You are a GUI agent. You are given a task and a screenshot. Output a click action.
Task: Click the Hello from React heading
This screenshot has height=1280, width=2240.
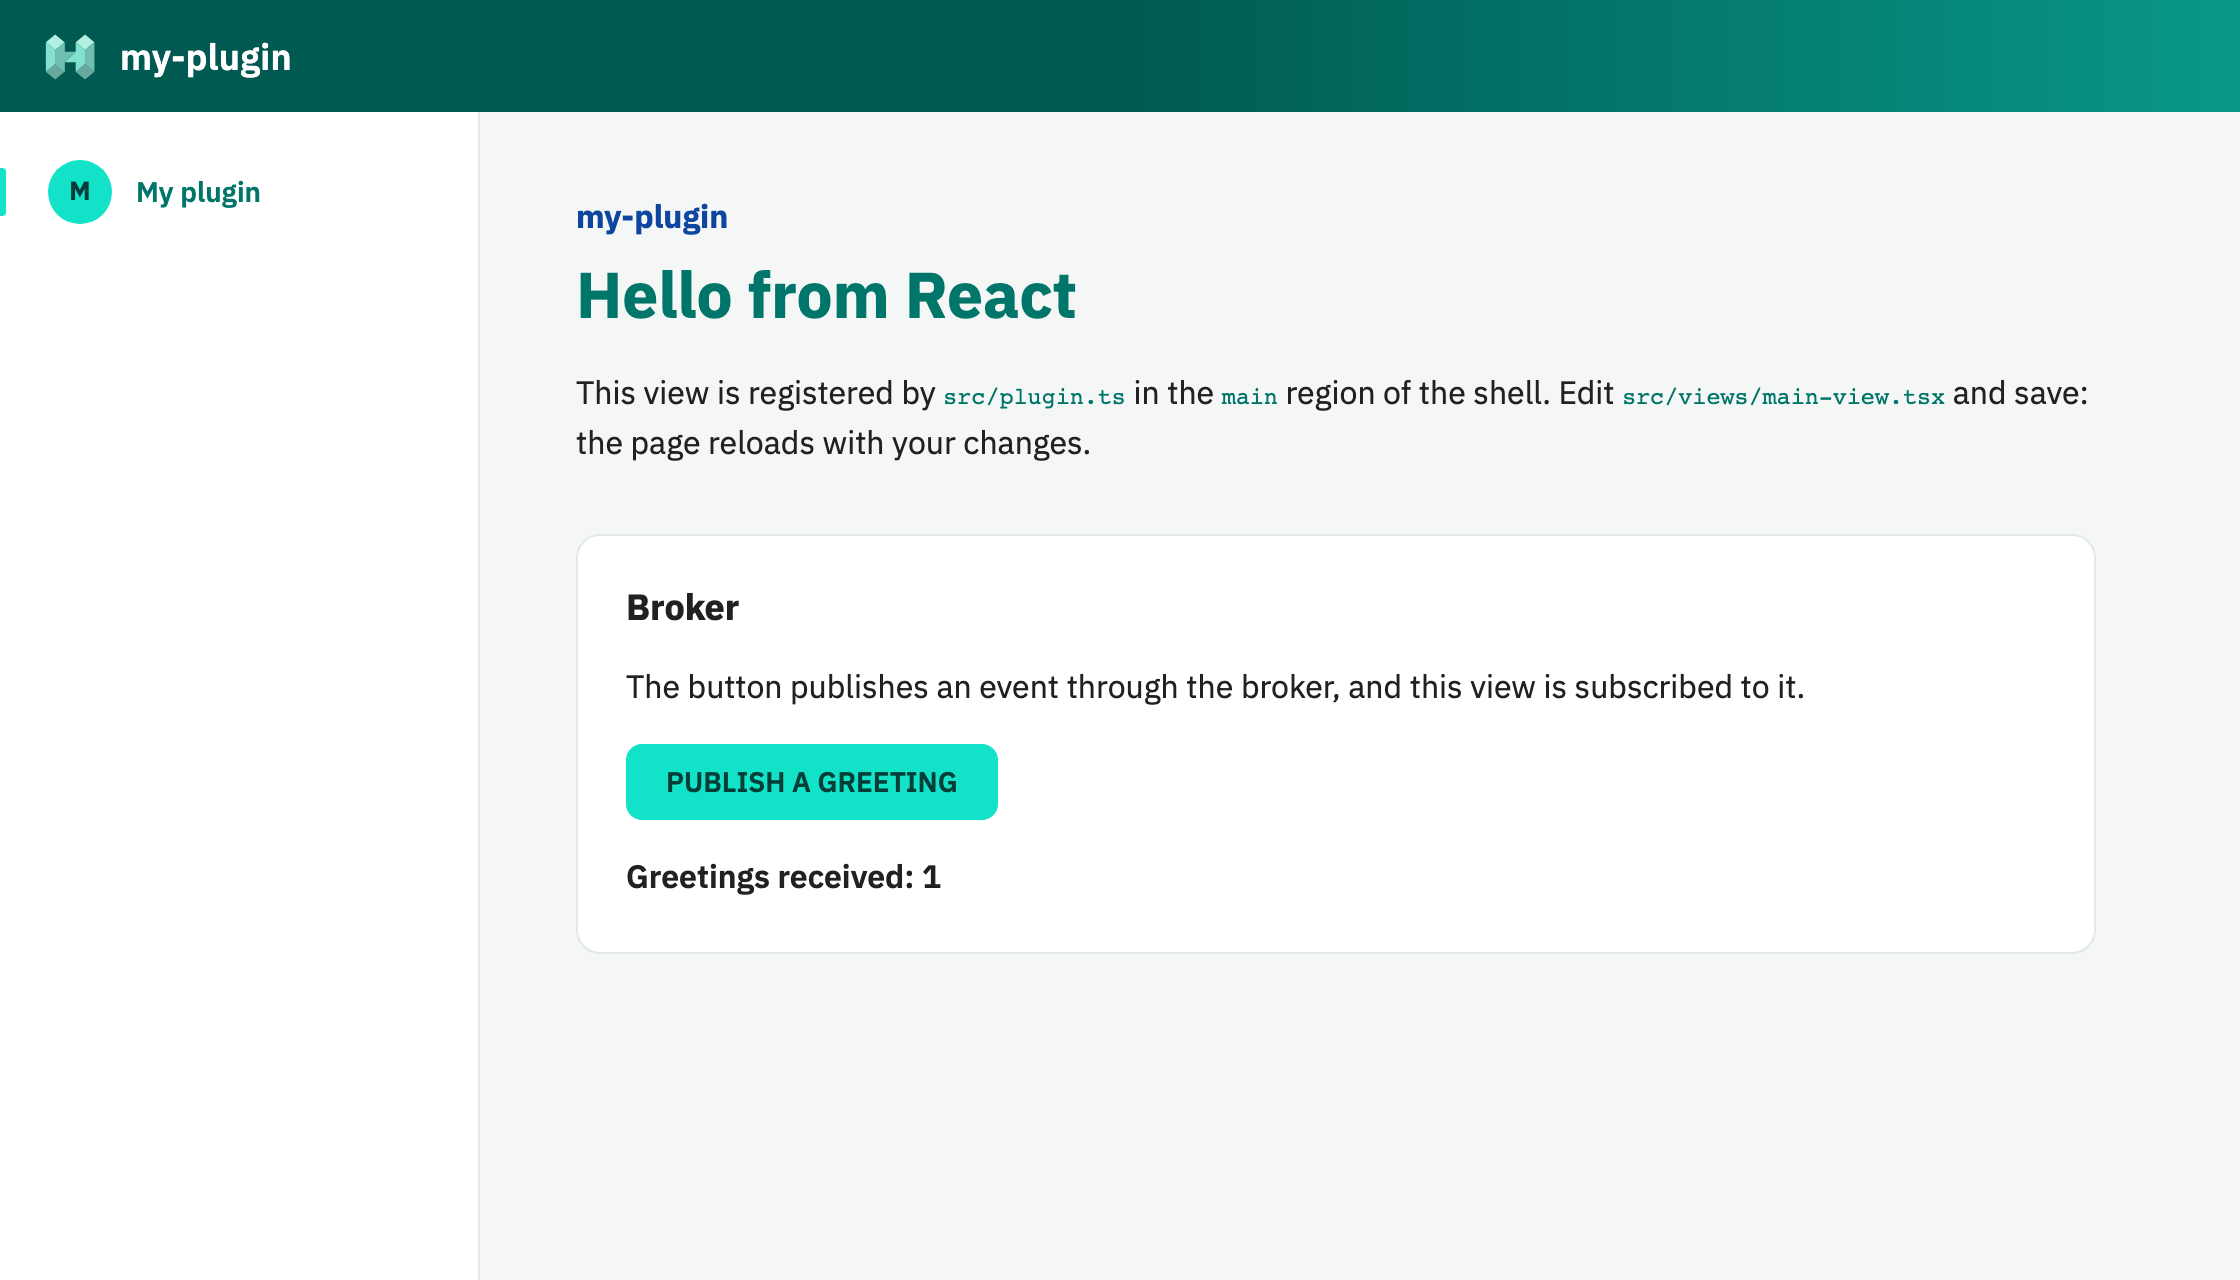[826, 296]
